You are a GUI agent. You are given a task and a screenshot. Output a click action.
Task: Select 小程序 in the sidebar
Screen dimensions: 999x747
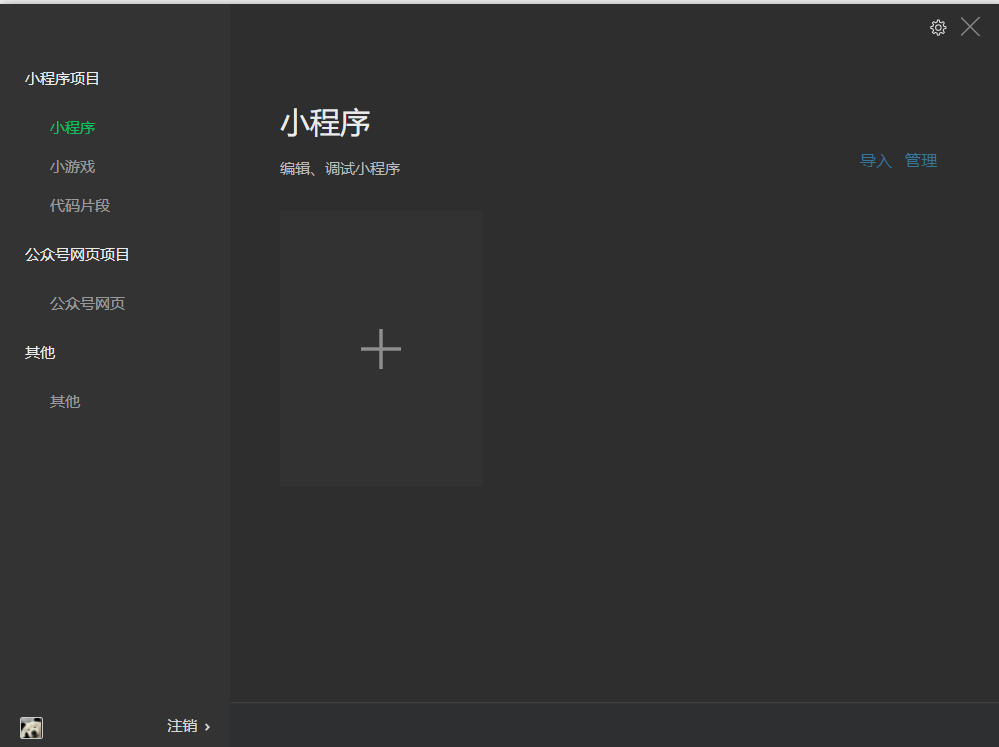[73, 127]
